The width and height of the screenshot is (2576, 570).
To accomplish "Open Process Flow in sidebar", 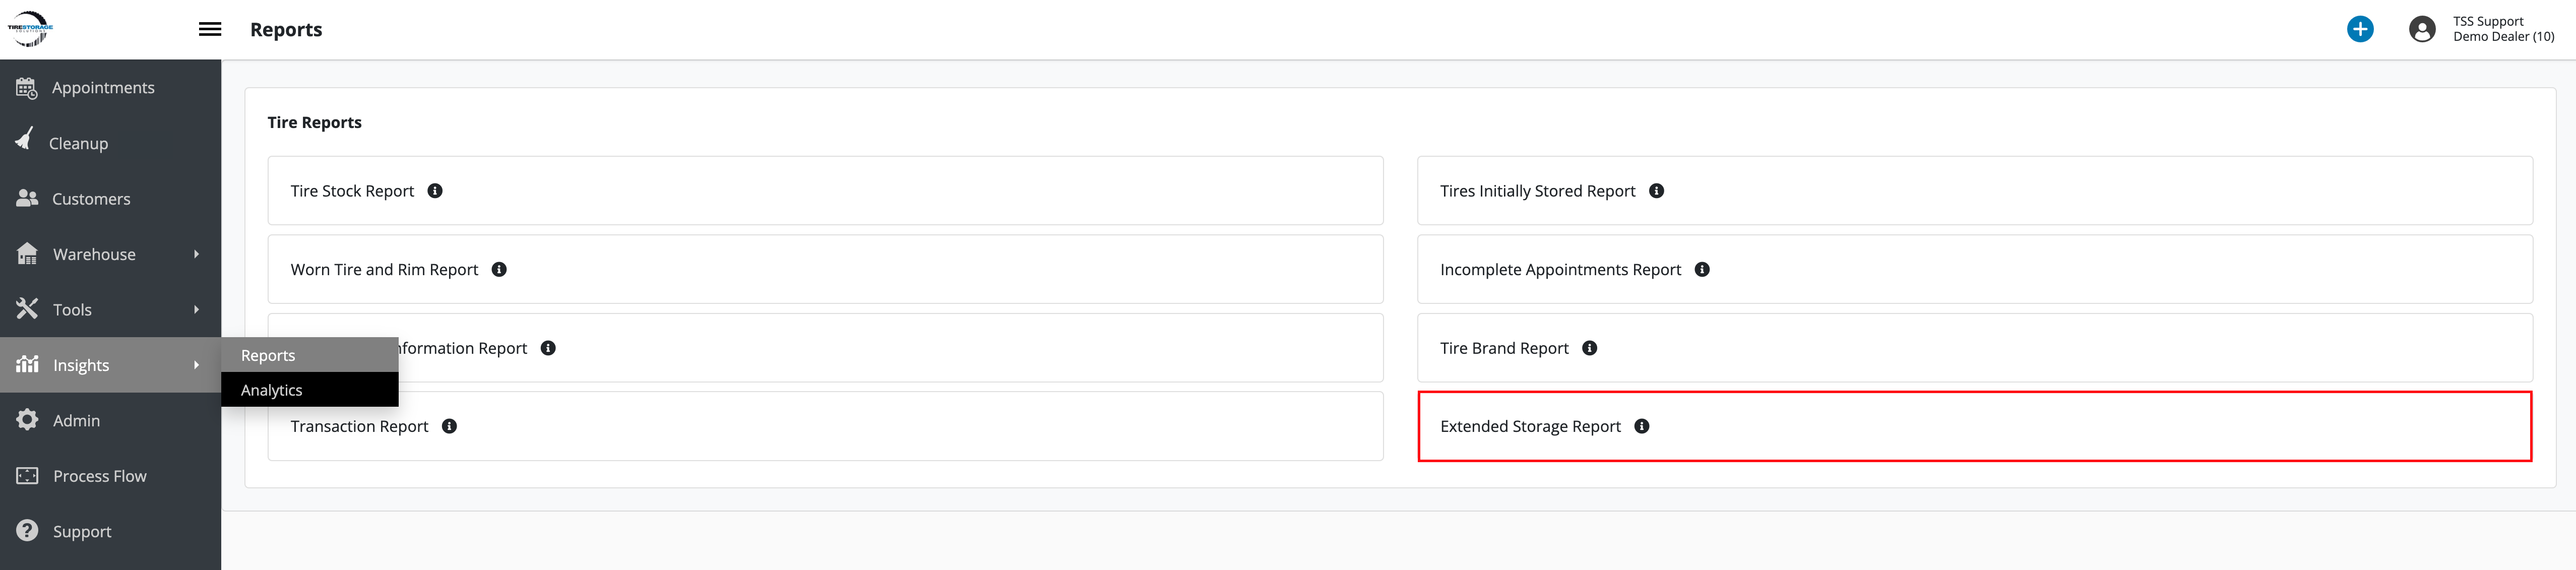I will pyautogui.click(x=99, y=476).
